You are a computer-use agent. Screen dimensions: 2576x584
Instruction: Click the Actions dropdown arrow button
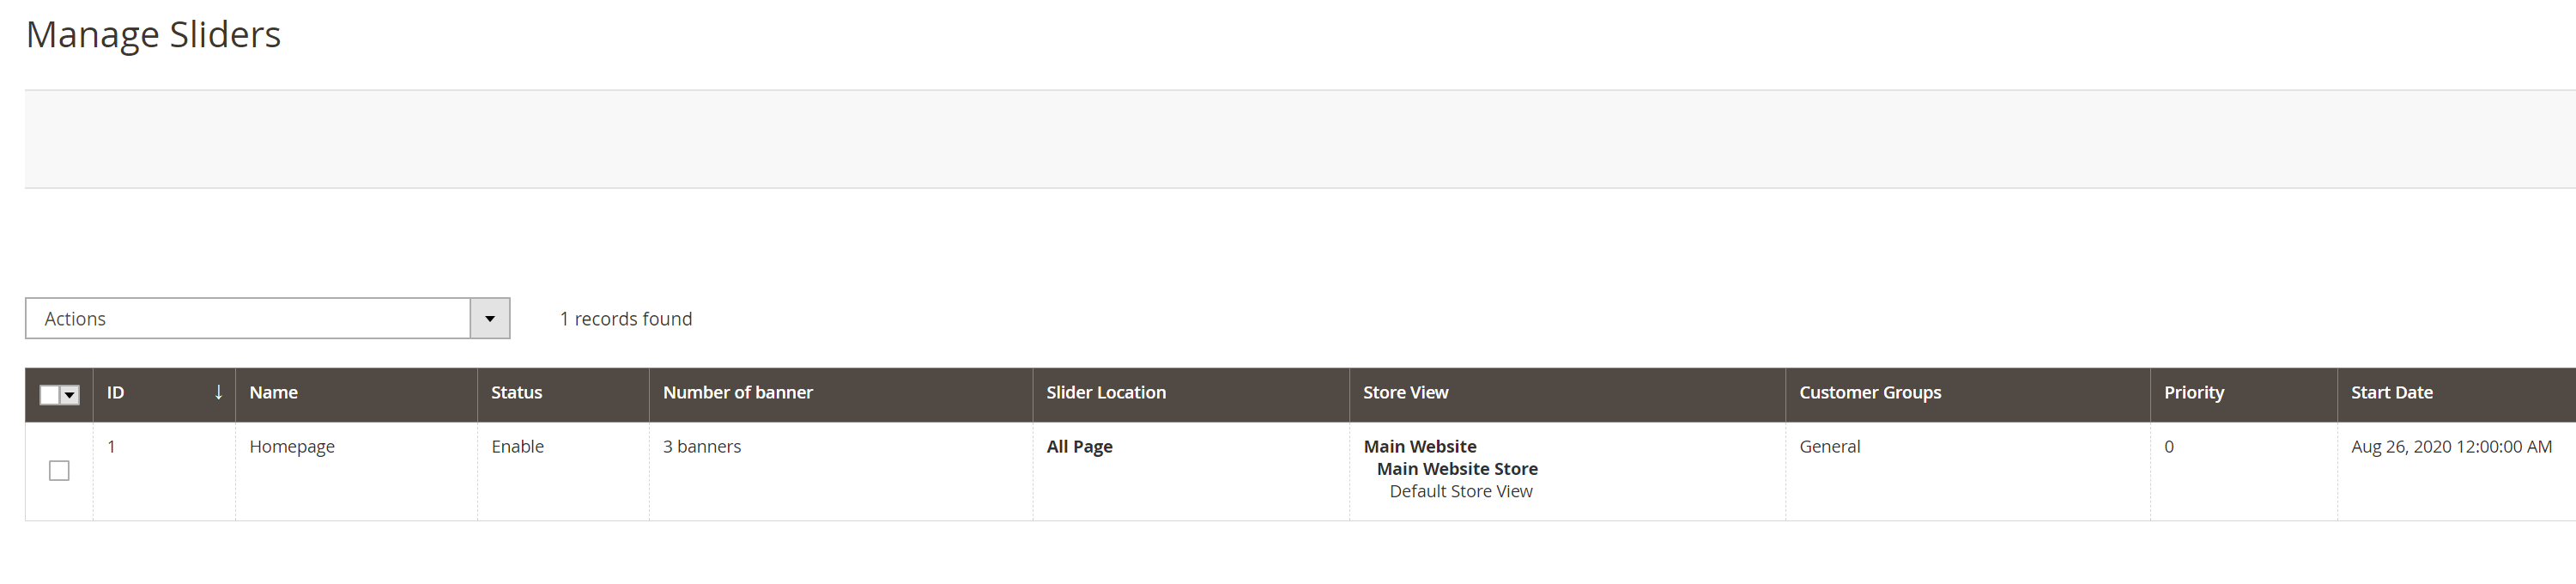[x=490, y=318]
